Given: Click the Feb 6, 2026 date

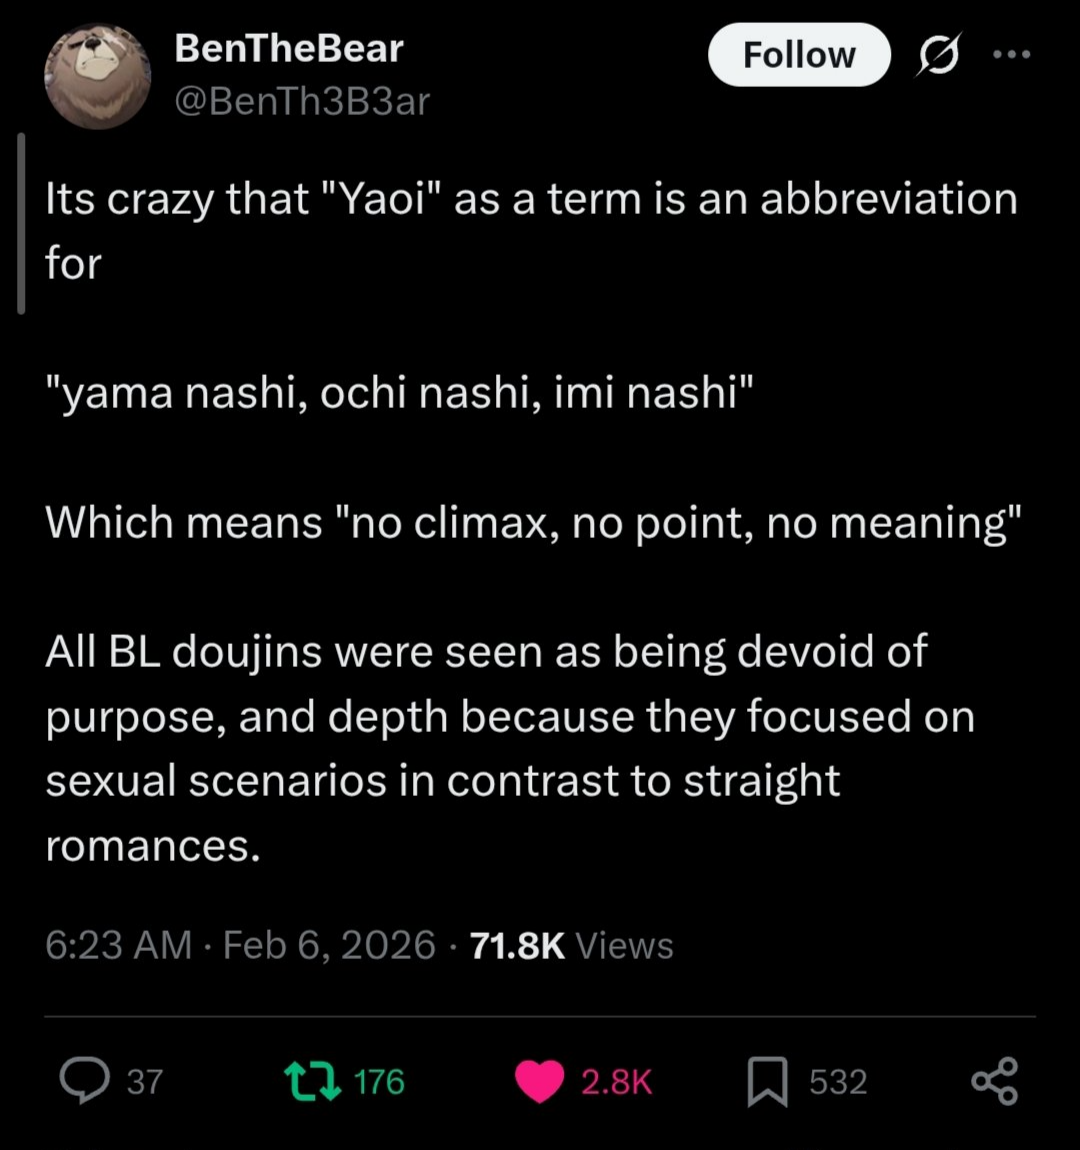Looking at the screenshot, I should point(329,945).
